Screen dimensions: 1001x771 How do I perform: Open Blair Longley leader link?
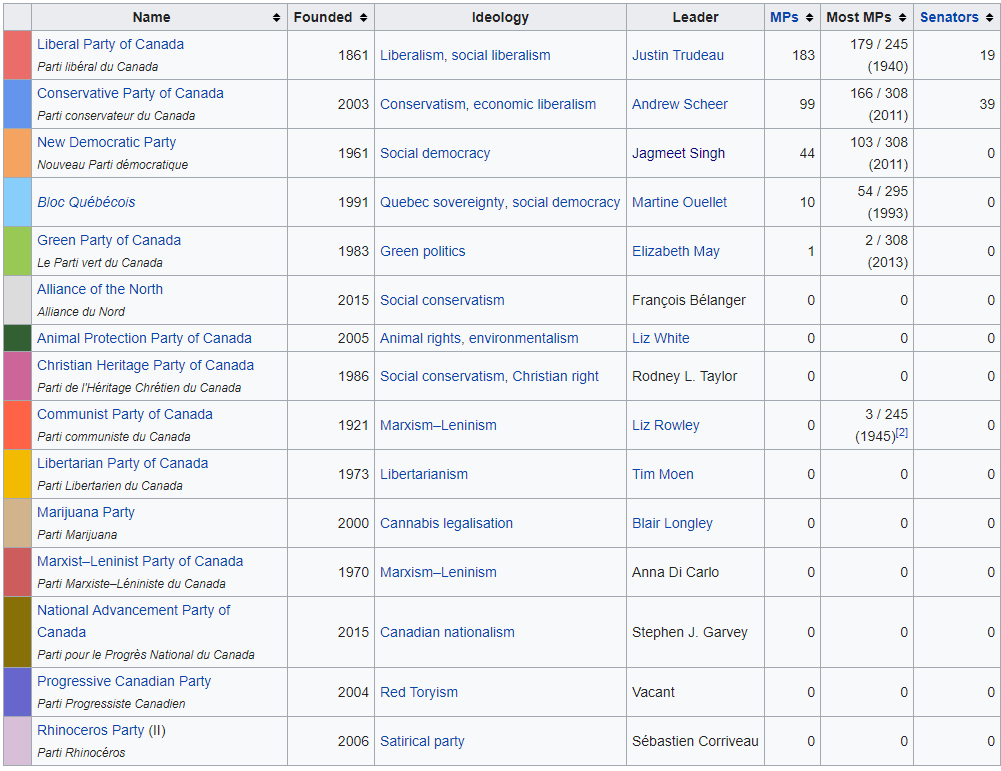(x=672, y=524)
